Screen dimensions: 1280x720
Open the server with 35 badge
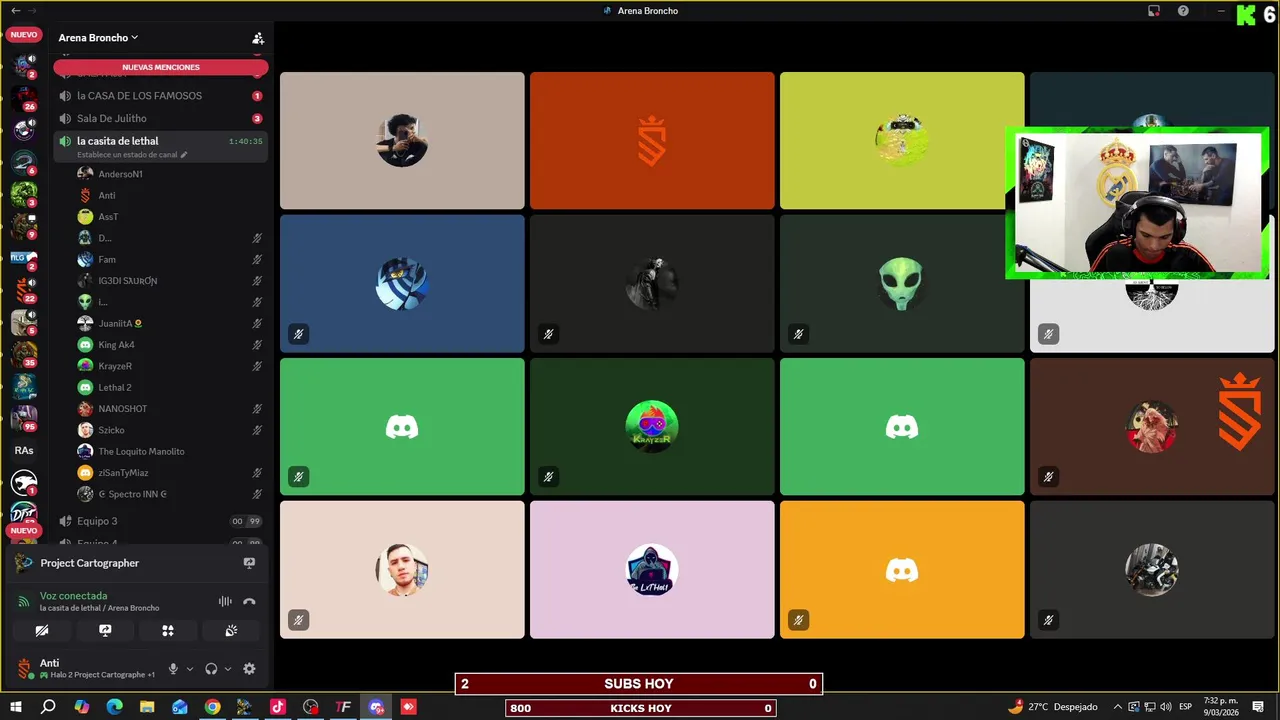pos(24,355)
